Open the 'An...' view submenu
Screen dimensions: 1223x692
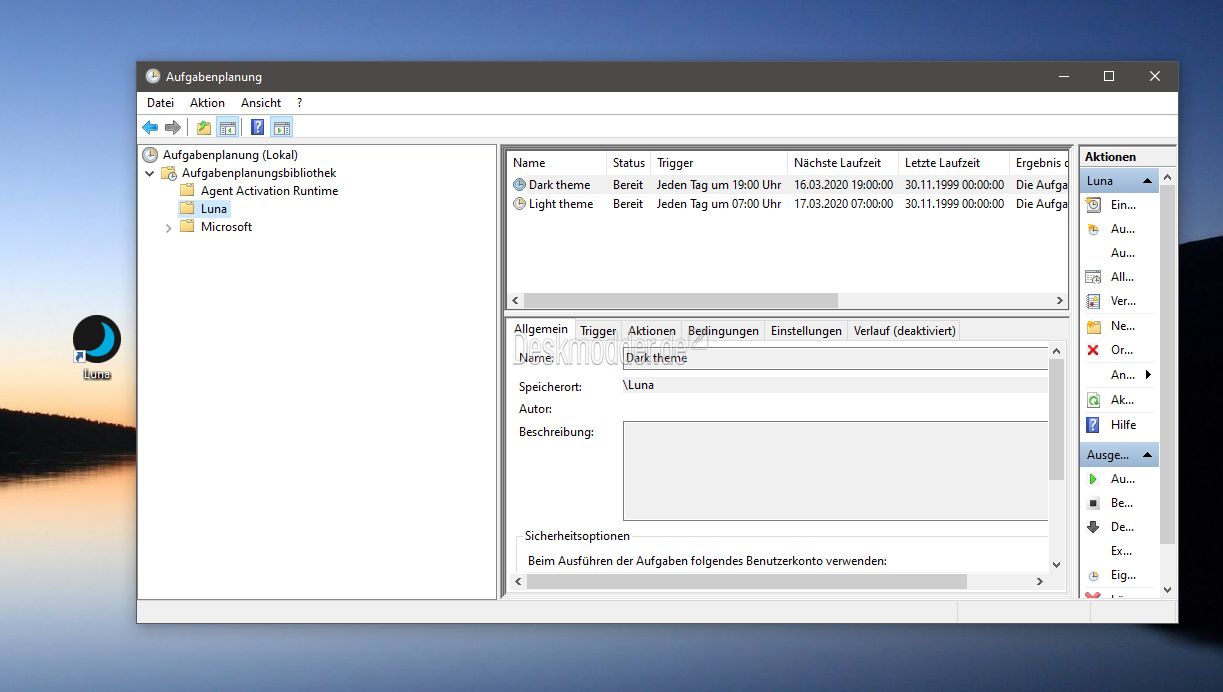coord(1122,375)
